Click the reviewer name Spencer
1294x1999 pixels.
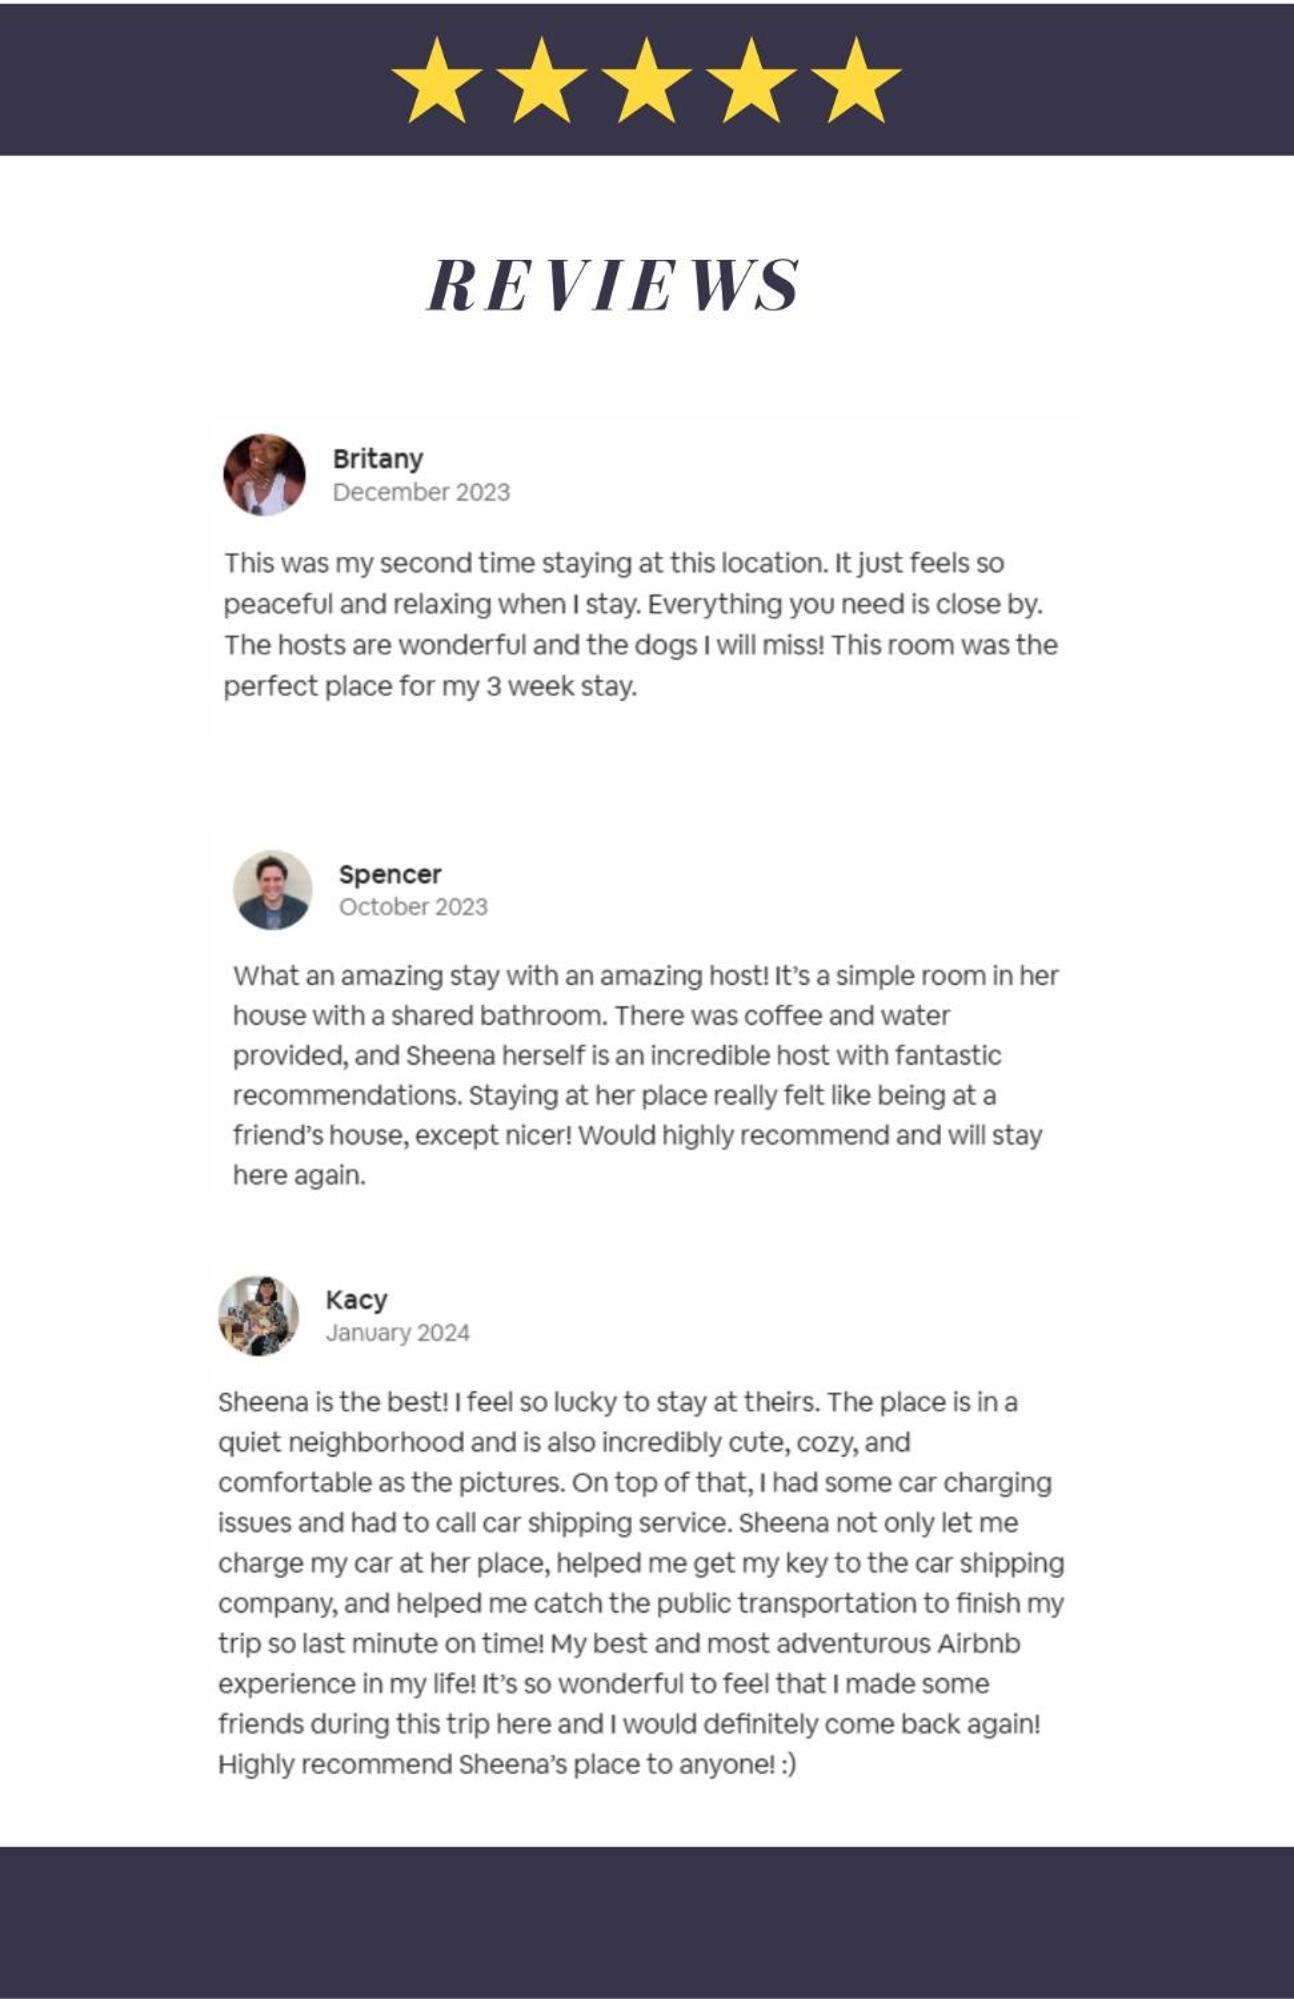pos(390,874)
